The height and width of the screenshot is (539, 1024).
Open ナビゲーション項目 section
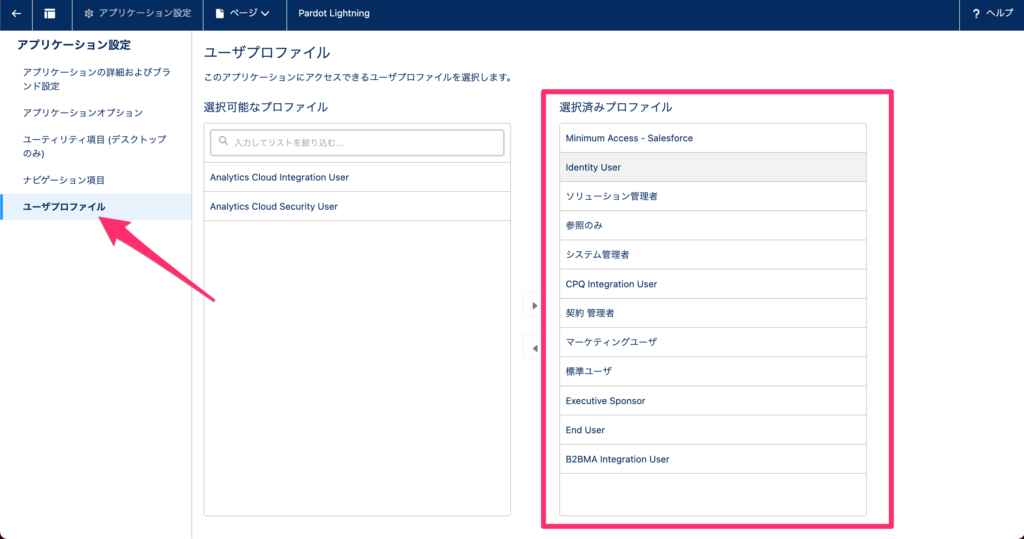click(64, 180)
